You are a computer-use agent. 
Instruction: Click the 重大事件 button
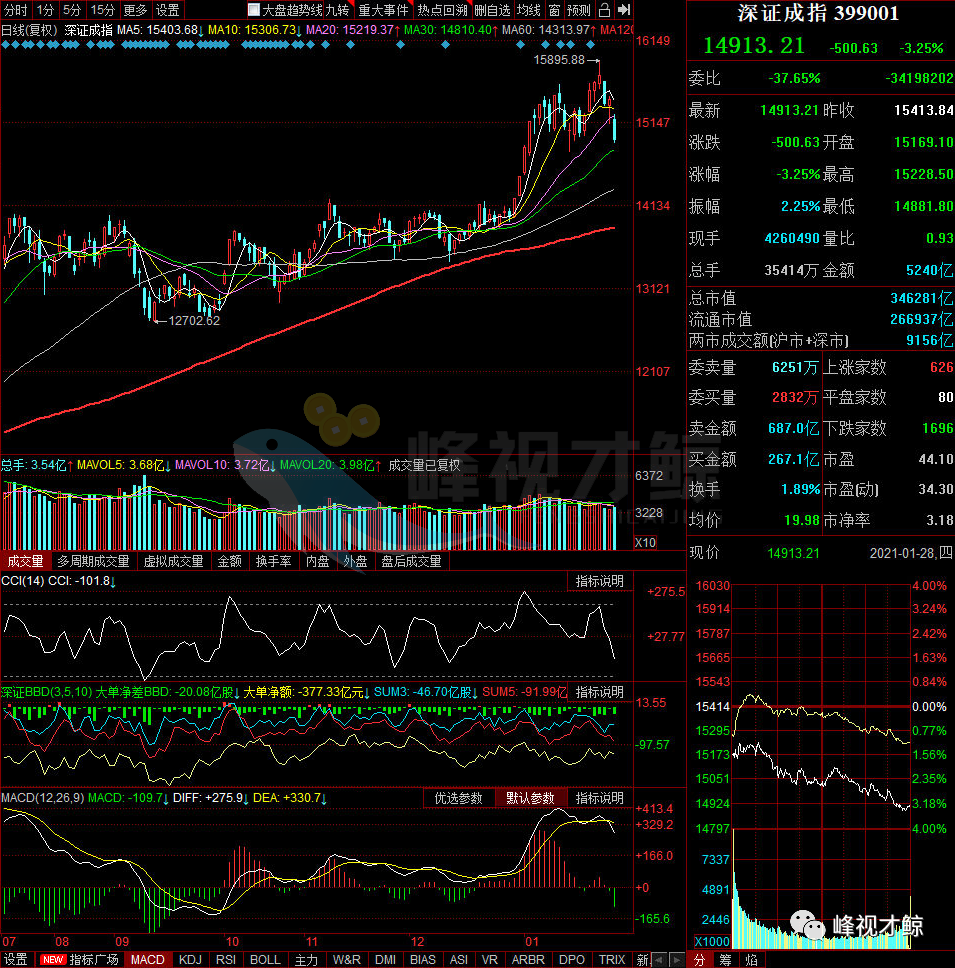point(383,10)
